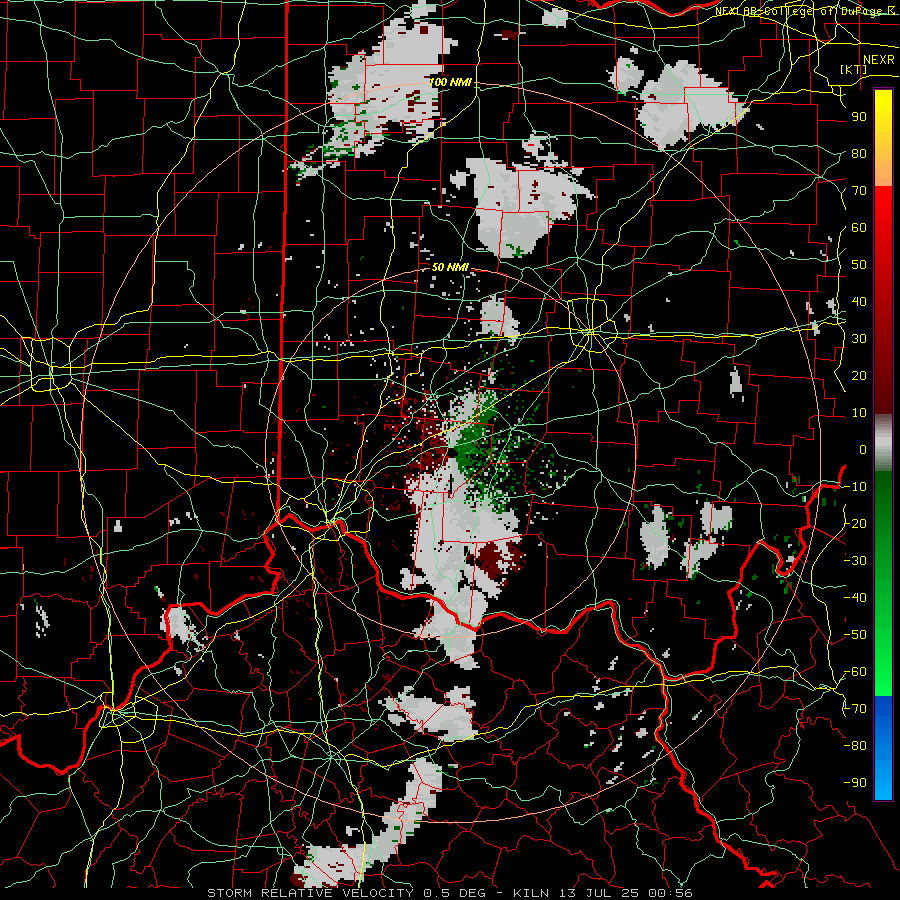Click the '50' label on the color scale
The width and height of the screenshot is (900, 900).
pyautogui.click(x=859, y=265)
